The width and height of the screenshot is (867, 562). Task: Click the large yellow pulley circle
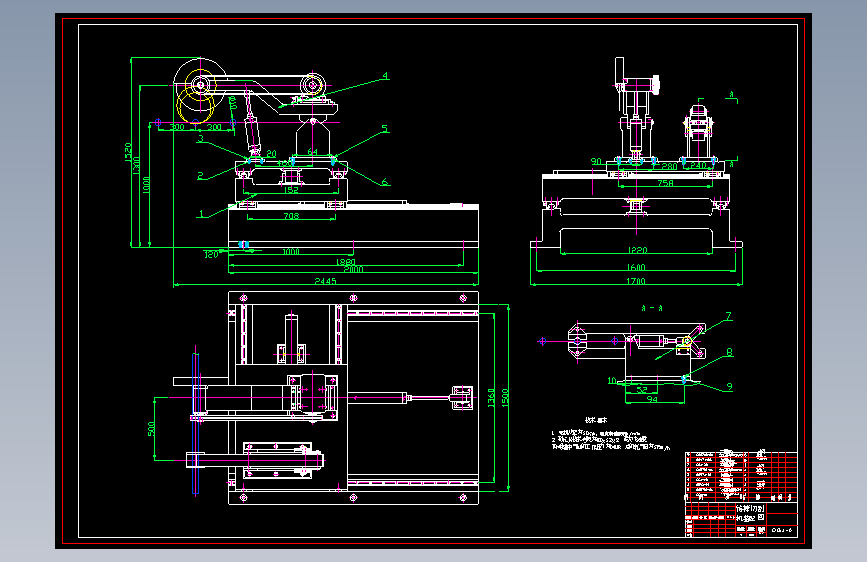[x=196, y=103]
